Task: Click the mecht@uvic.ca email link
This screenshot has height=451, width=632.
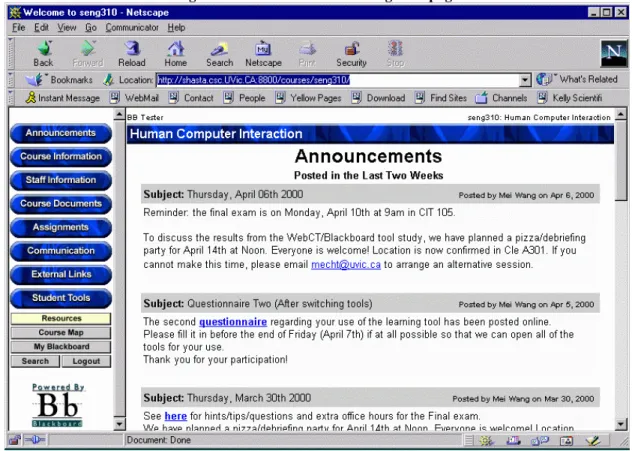Action: tap(346, 265)
